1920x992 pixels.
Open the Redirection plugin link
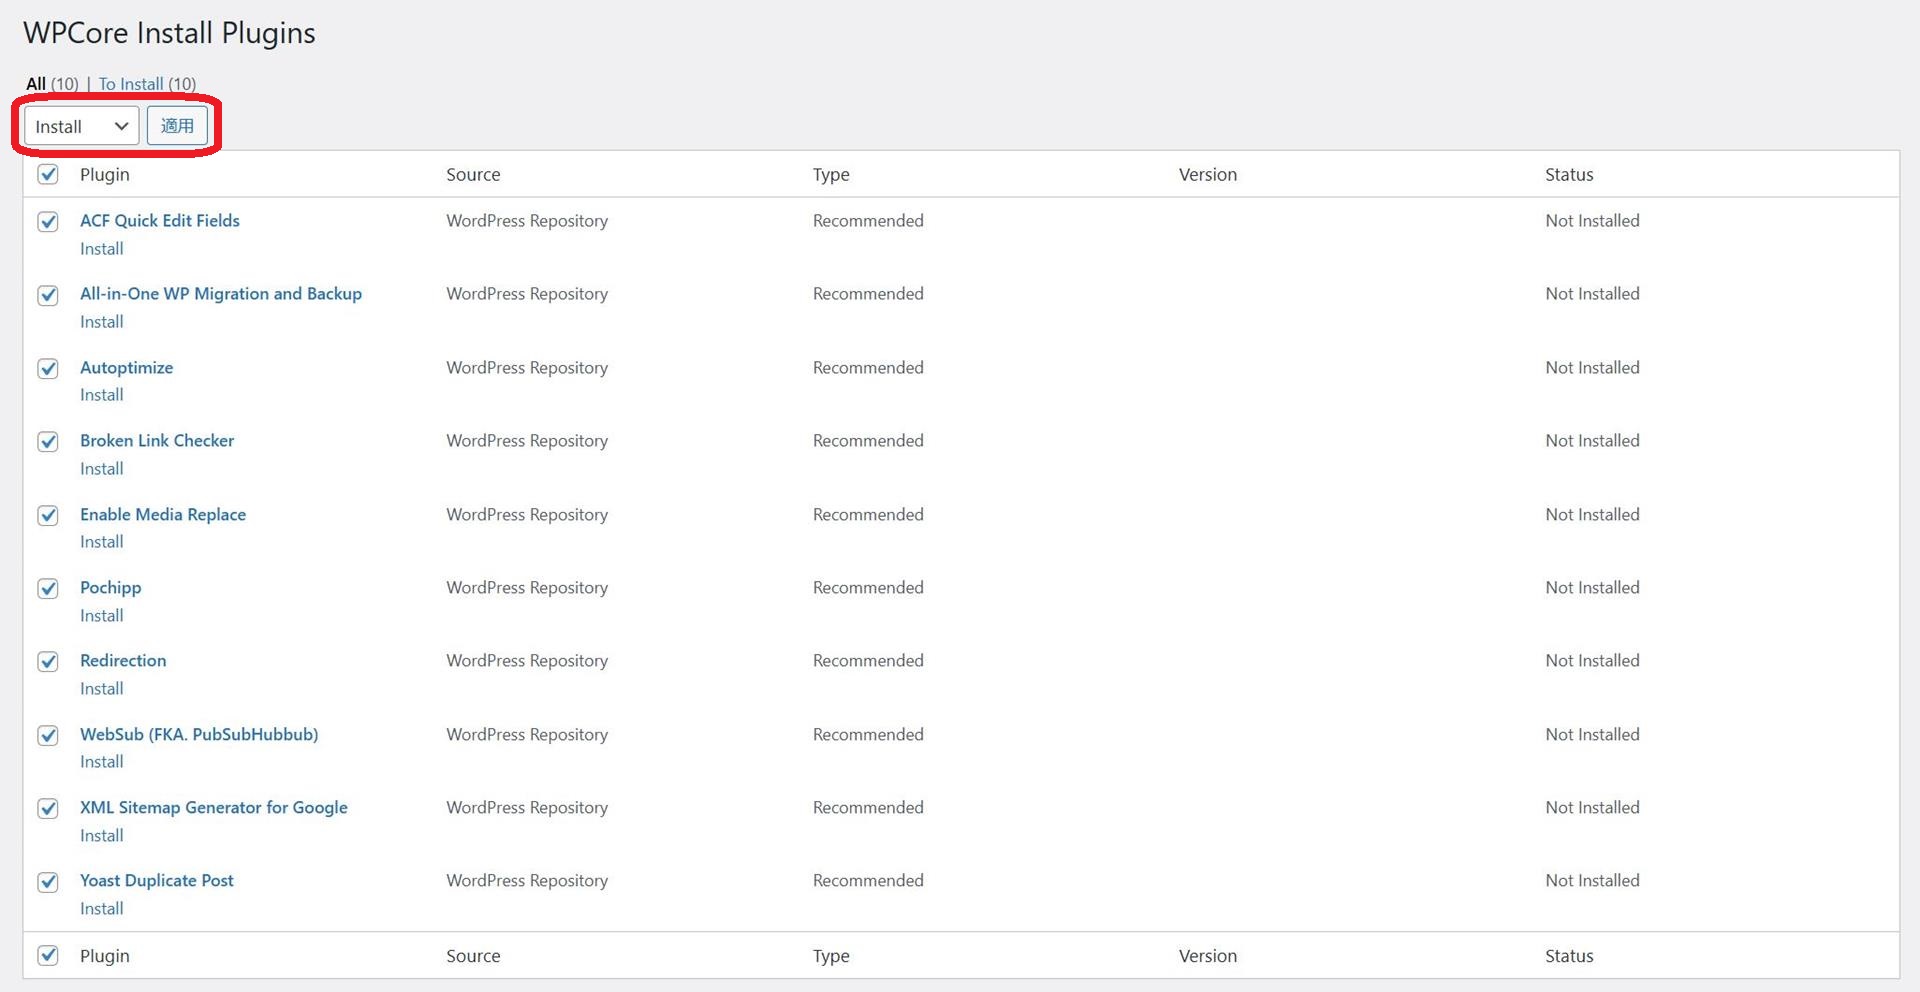pos(123,661)
